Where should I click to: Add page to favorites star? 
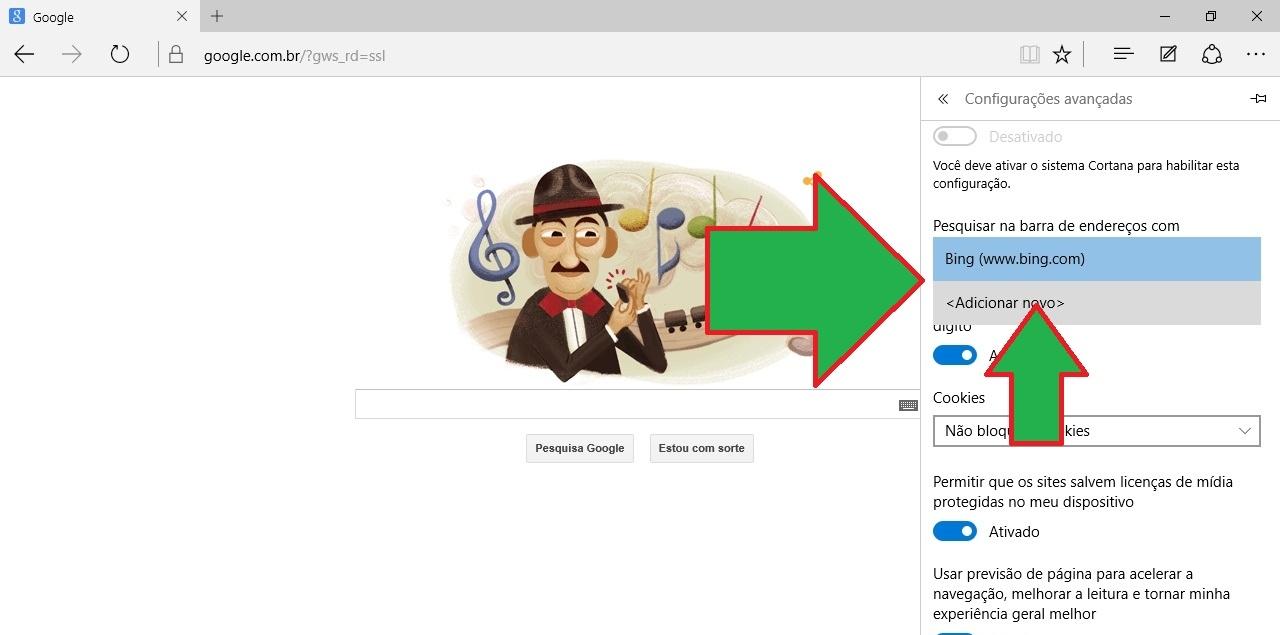tap(1062, 55)
